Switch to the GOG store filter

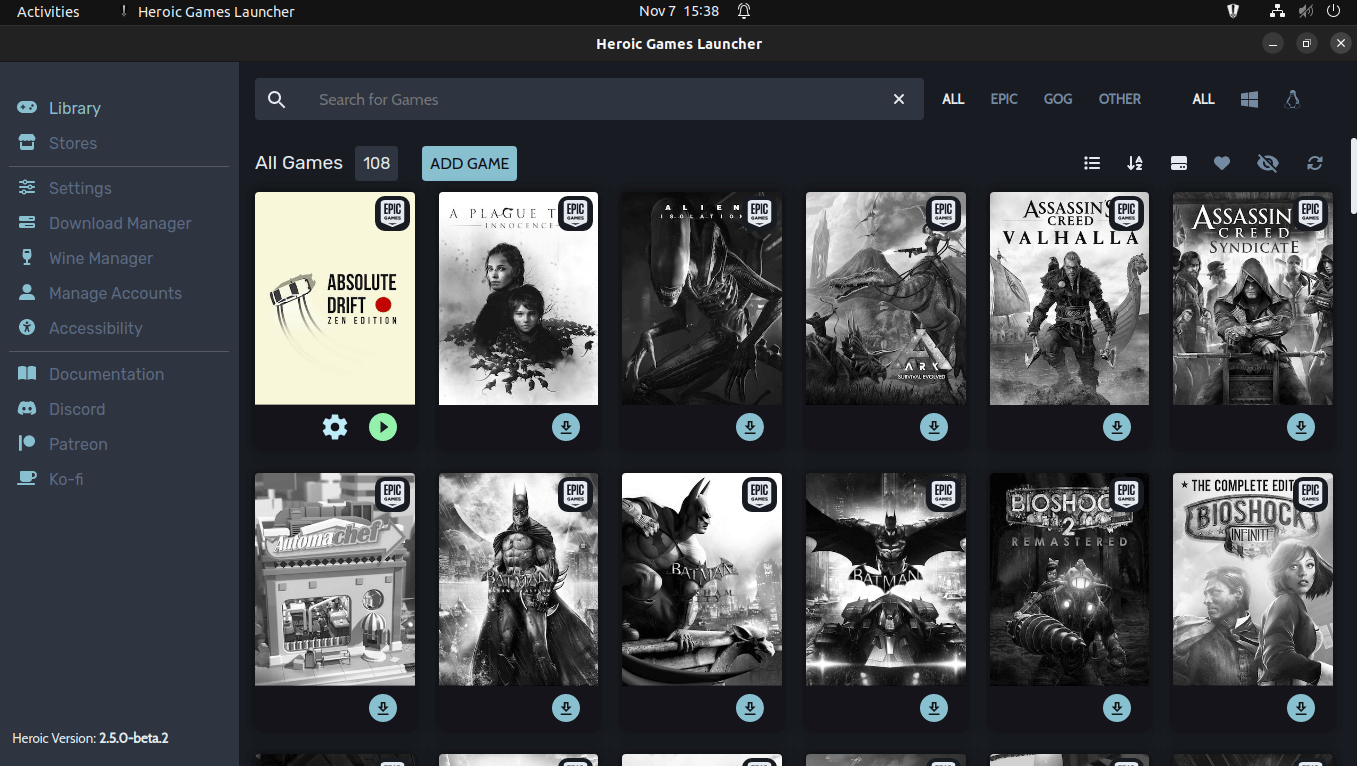[x=1057, y=99]
